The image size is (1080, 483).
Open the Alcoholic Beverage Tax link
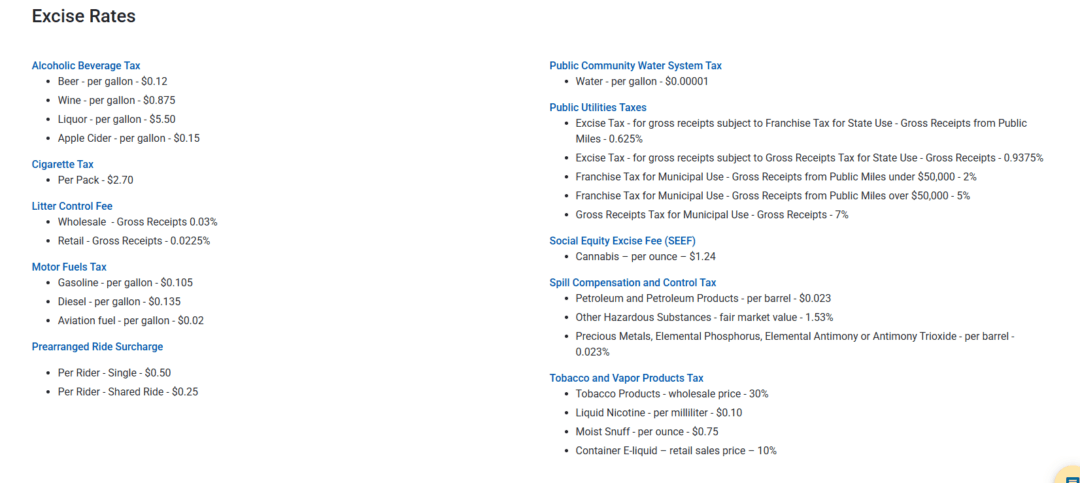pyautogui.click(x=86, y=65)
